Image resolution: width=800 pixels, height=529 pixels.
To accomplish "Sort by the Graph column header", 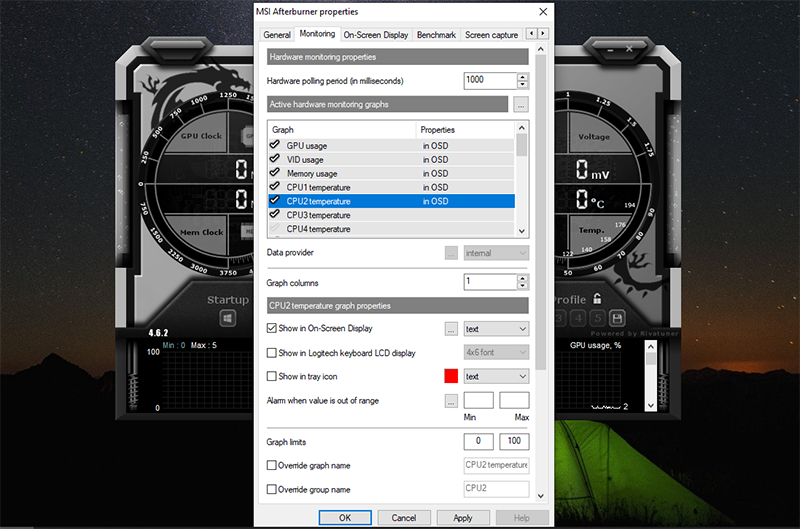I will [341, 130].
